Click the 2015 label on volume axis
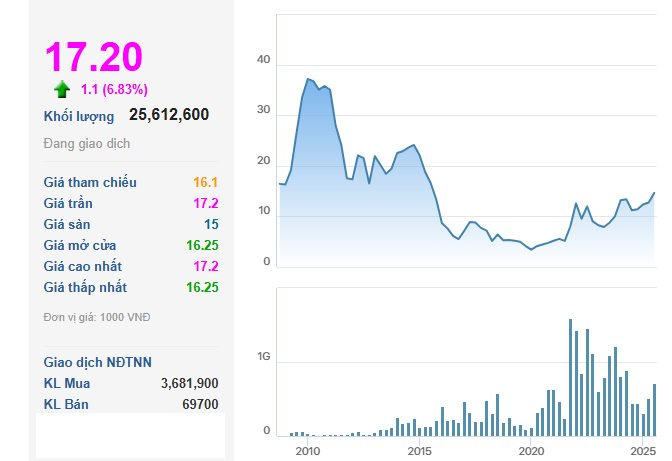Viewport: 672px width, 461px height. [x=419, y=451]
